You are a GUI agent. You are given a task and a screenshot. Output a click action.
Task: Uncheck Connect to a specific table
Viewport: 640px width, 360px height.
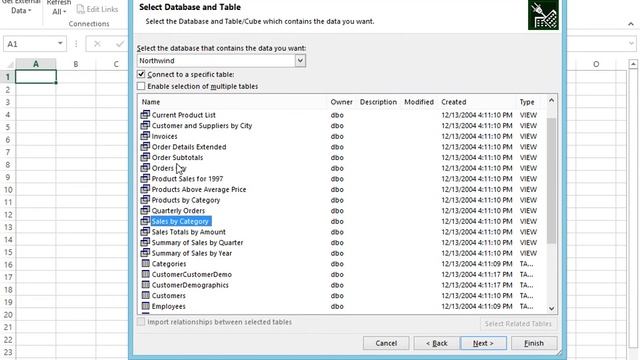point(141,74)
